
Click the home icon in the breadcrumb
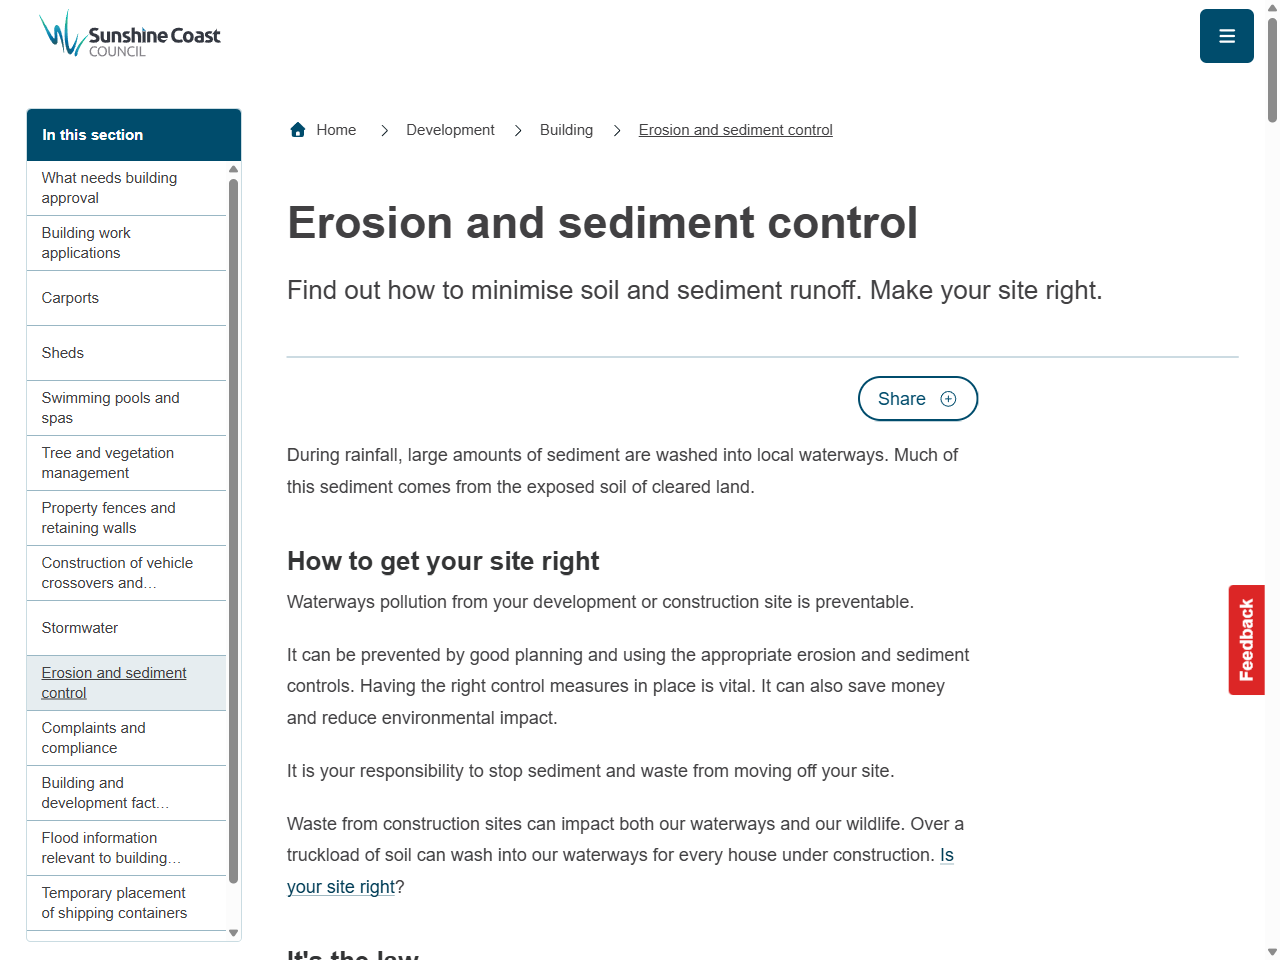[x=297, y=129]
